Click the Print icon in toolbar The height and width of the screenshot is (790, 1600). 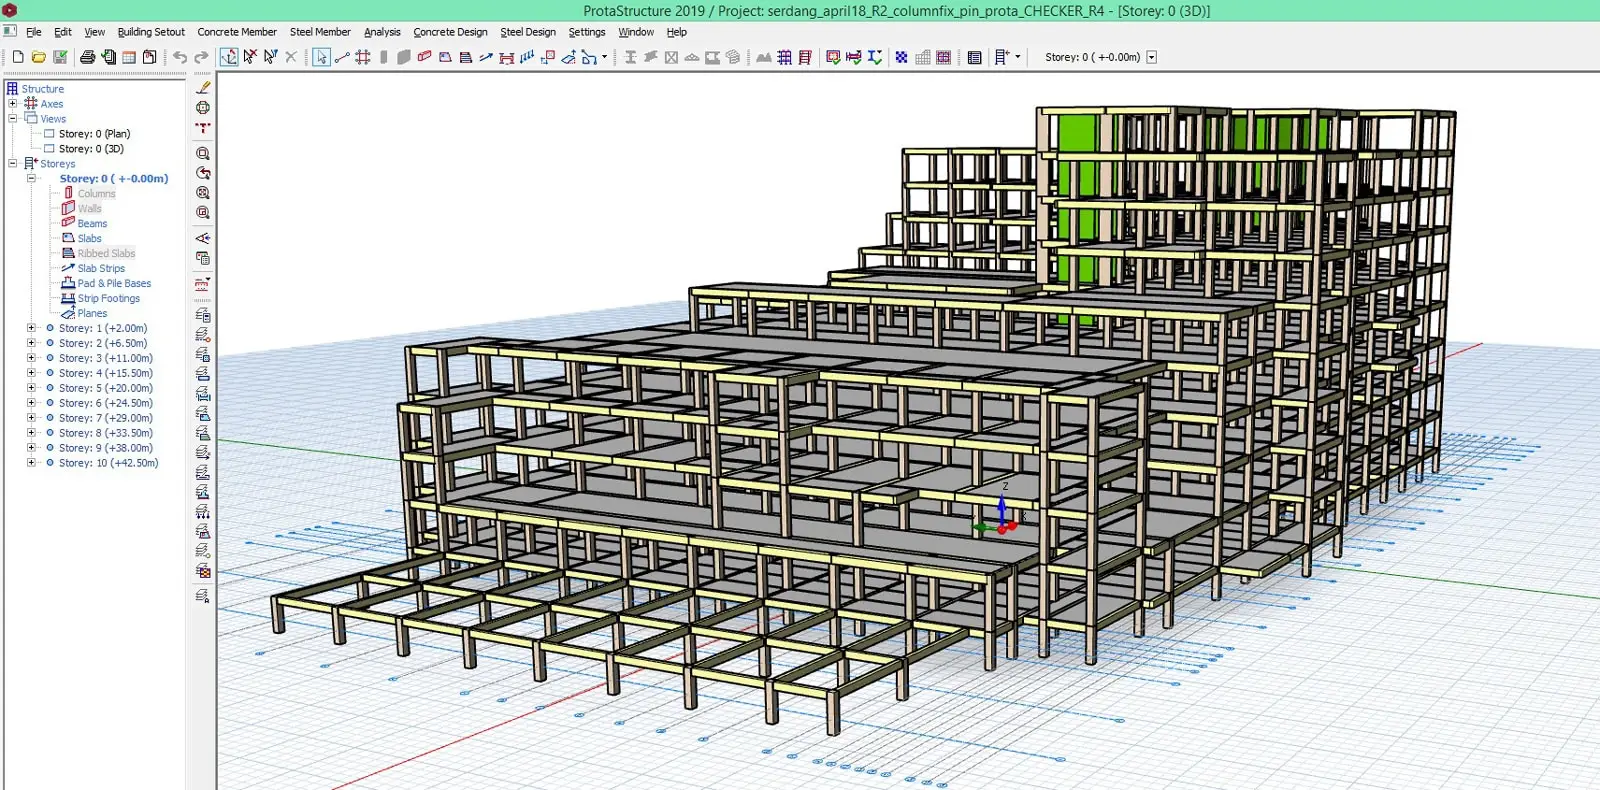pos(88,57)
